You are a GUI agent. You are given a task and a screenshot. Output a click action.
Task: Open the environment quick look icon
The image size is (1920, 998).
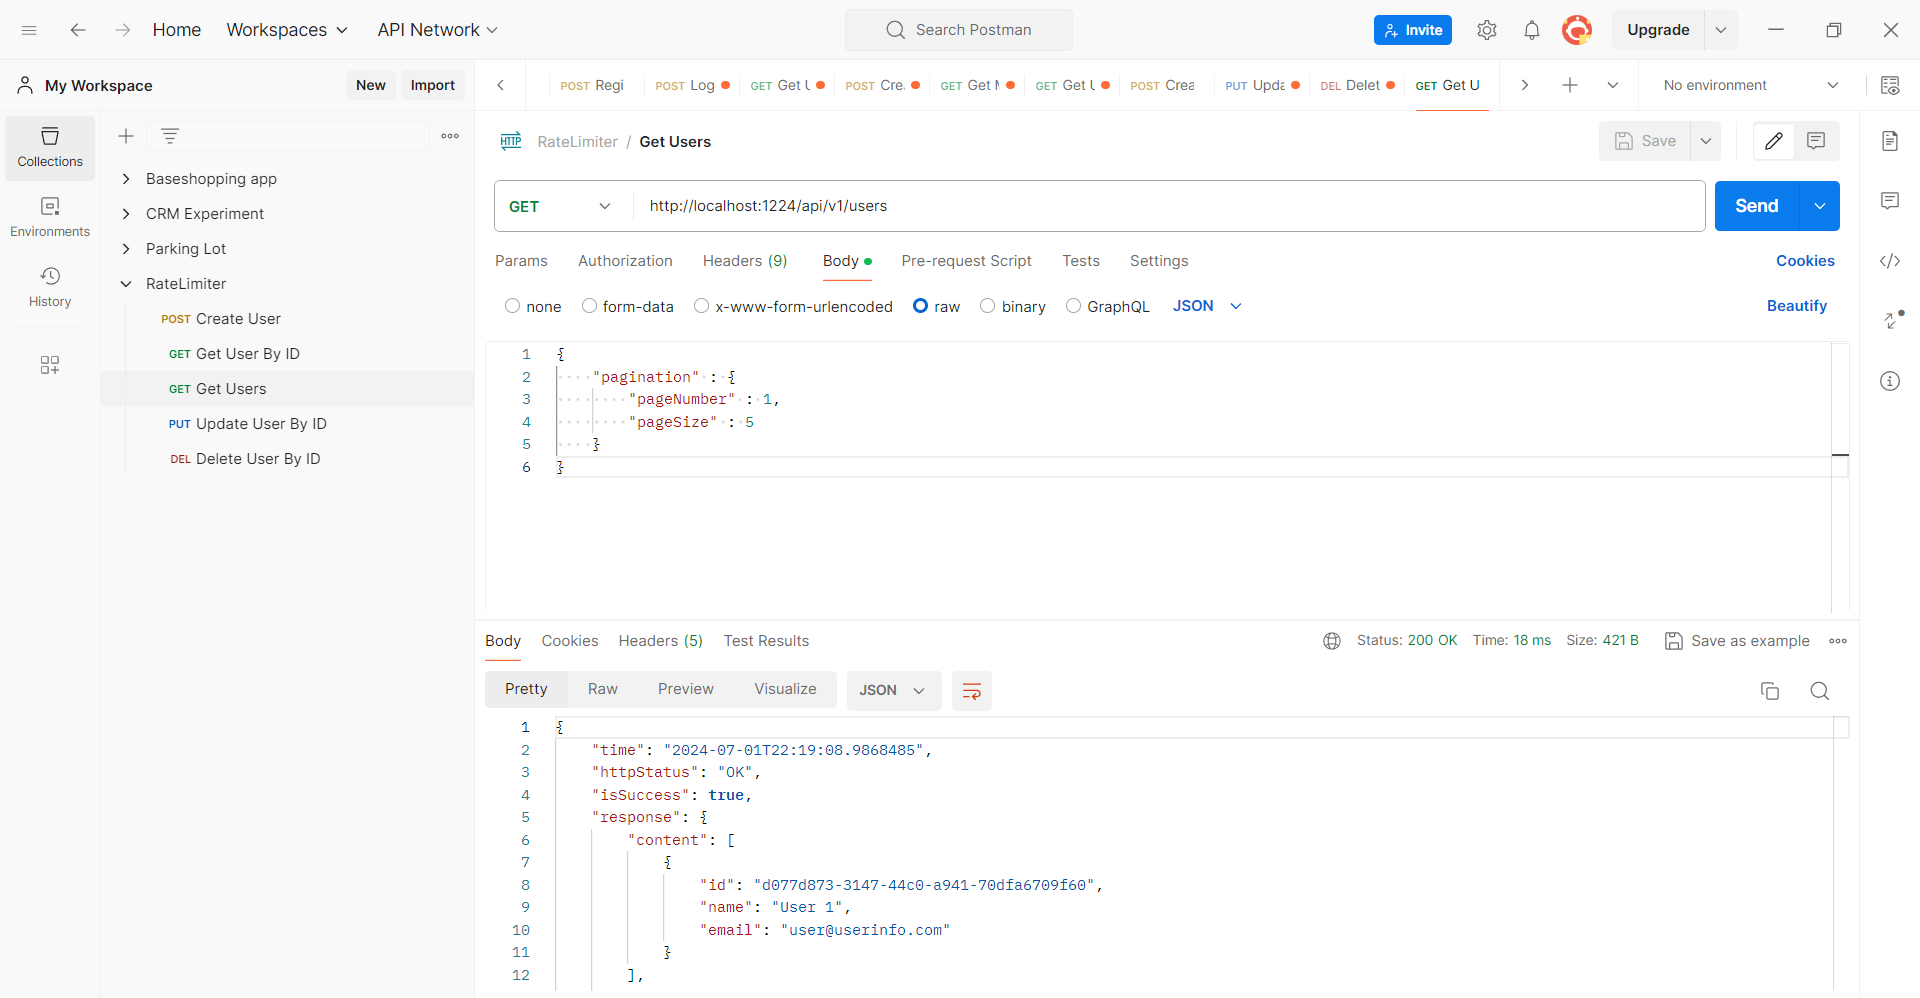(x=1890, y=85)
